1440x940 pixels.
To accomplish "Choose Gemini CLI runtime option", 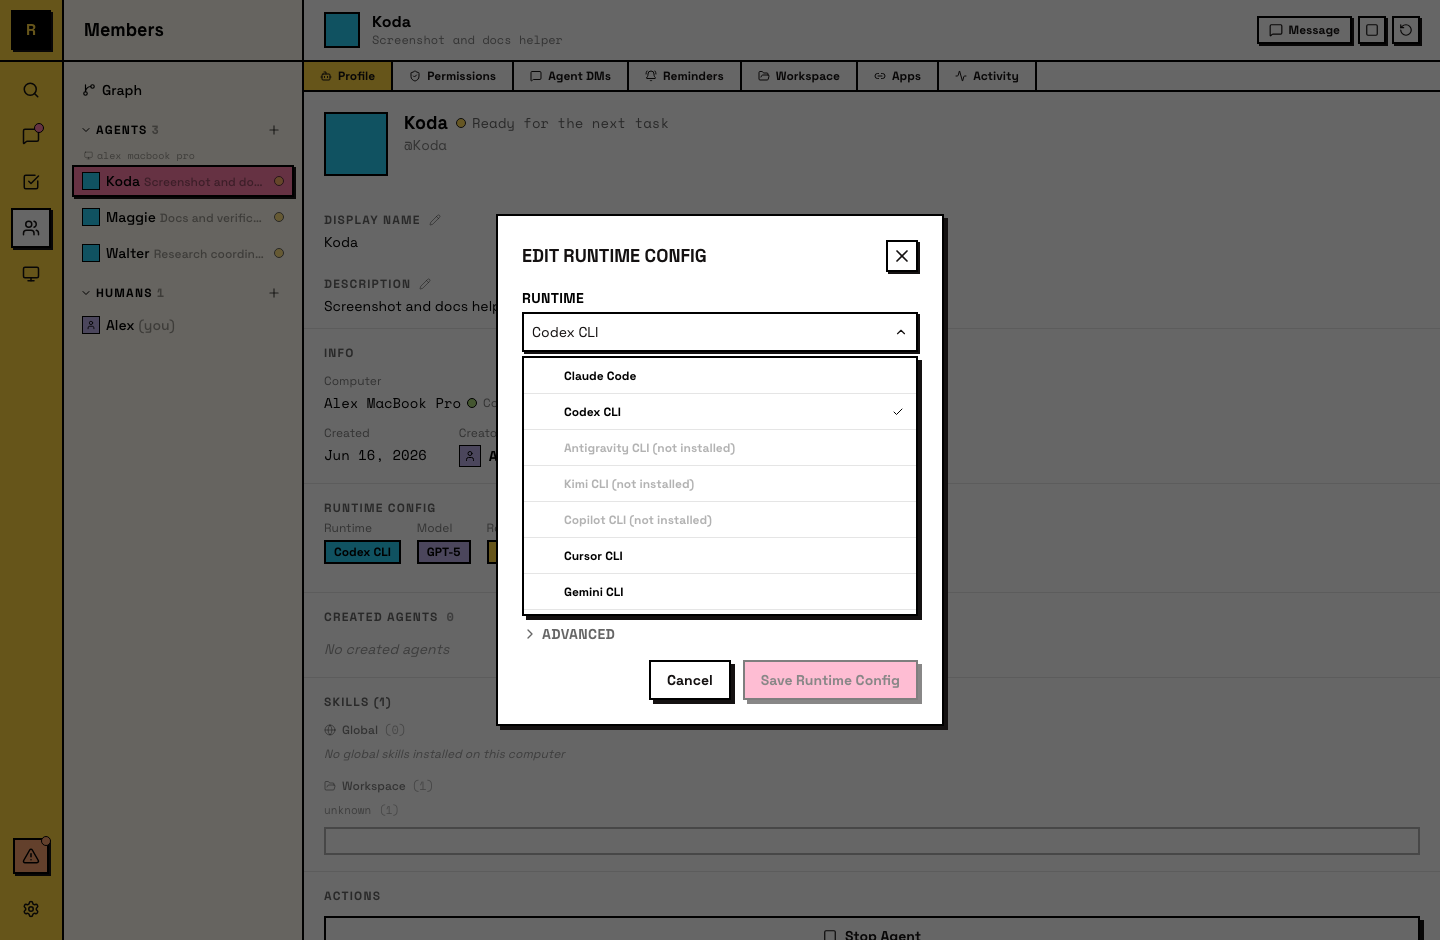I will tap(720, 592).
